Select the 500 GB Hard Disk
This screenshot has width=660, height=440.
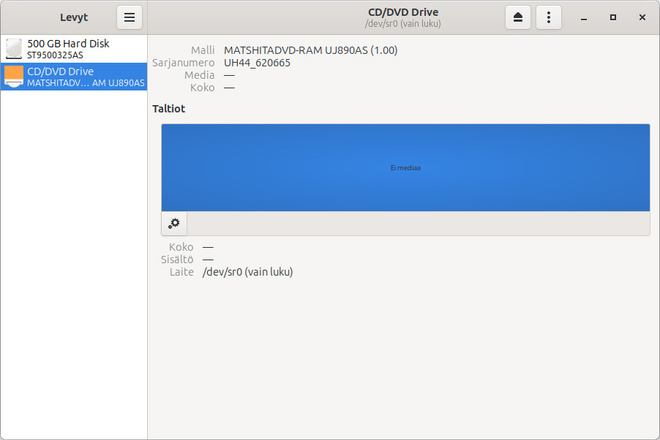click(x=74, y=49)
